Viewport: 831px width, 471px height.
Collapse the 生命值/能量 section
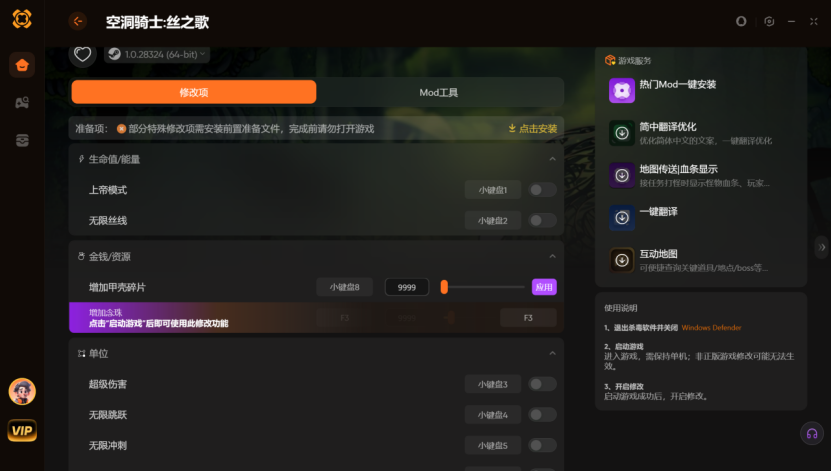click(x=552, y=159)
